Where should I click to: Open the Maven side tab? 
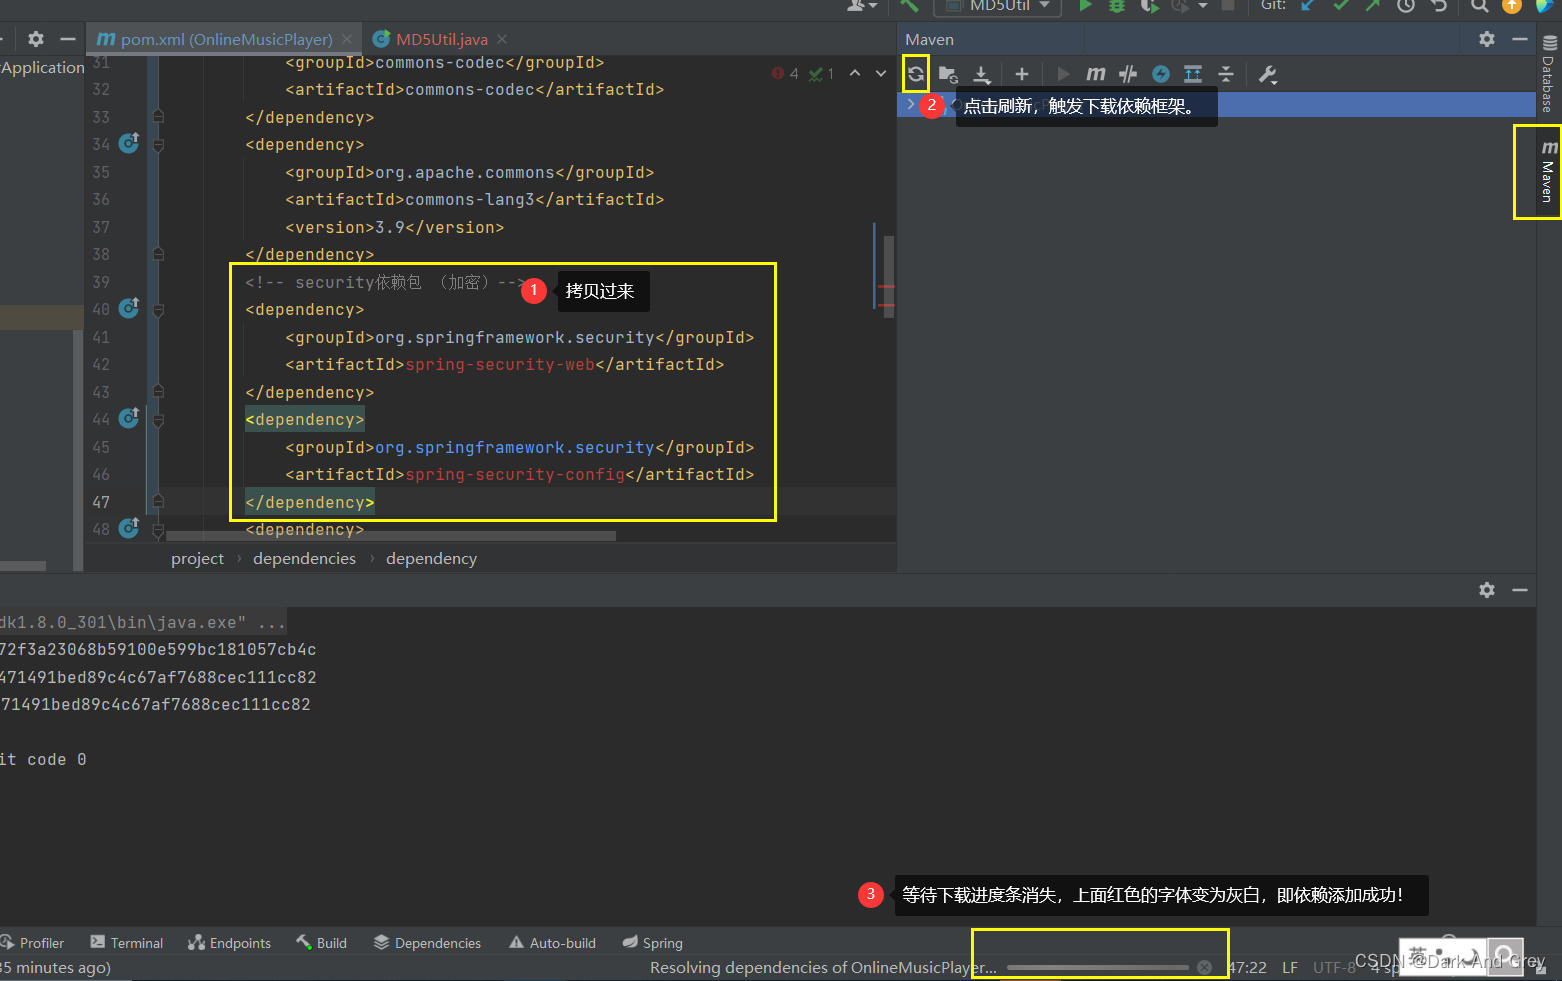point(1547,172)
